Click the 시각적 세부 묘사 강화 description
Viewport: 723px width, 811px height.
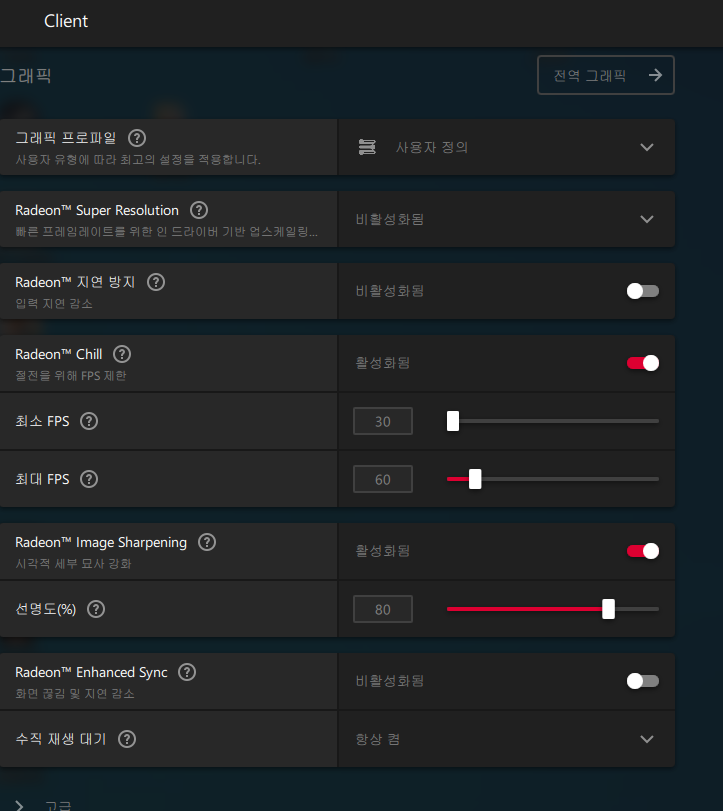73,563
